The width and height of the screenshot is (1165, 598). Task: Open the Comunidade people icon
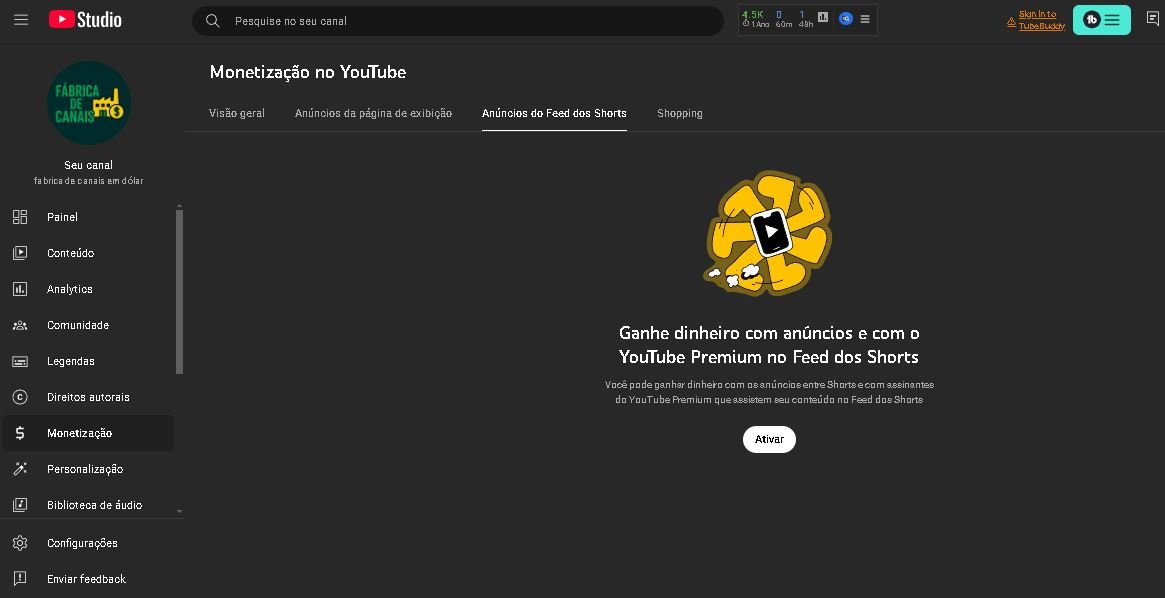coord(20,325)
